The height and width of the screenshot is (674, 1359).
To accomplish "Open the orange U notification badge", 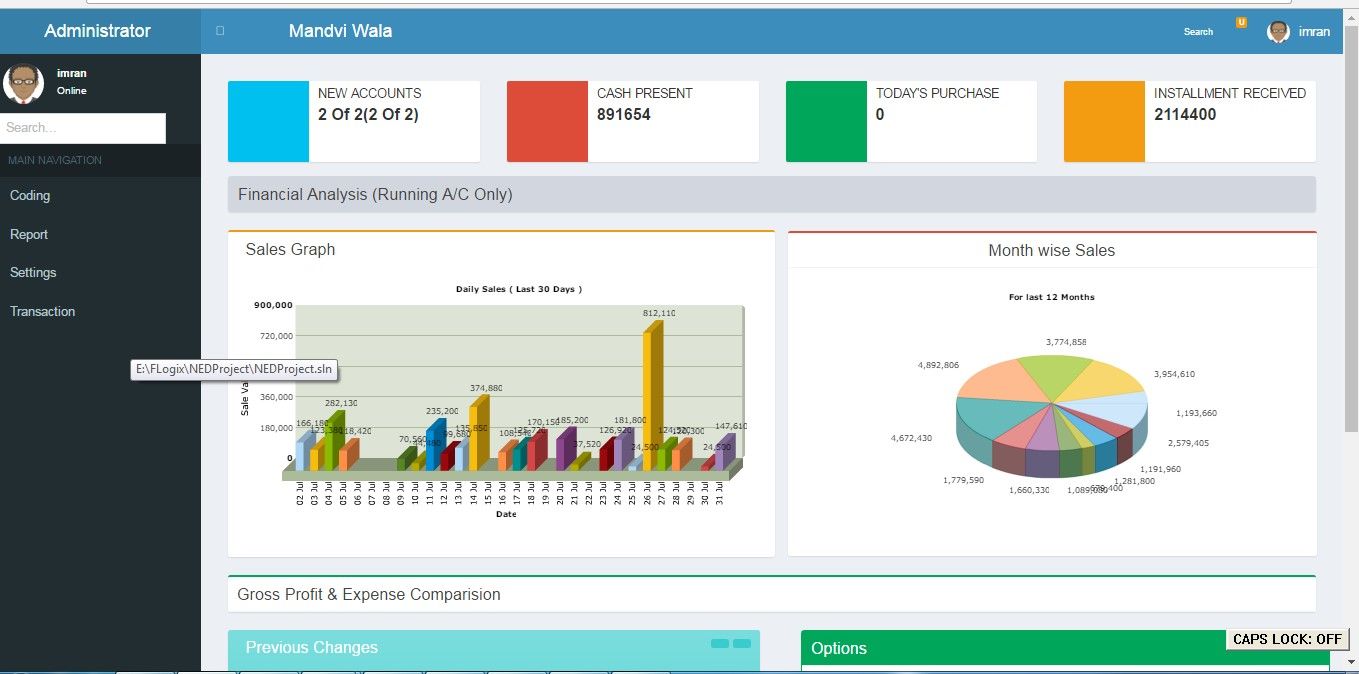I will (1241, 23).
